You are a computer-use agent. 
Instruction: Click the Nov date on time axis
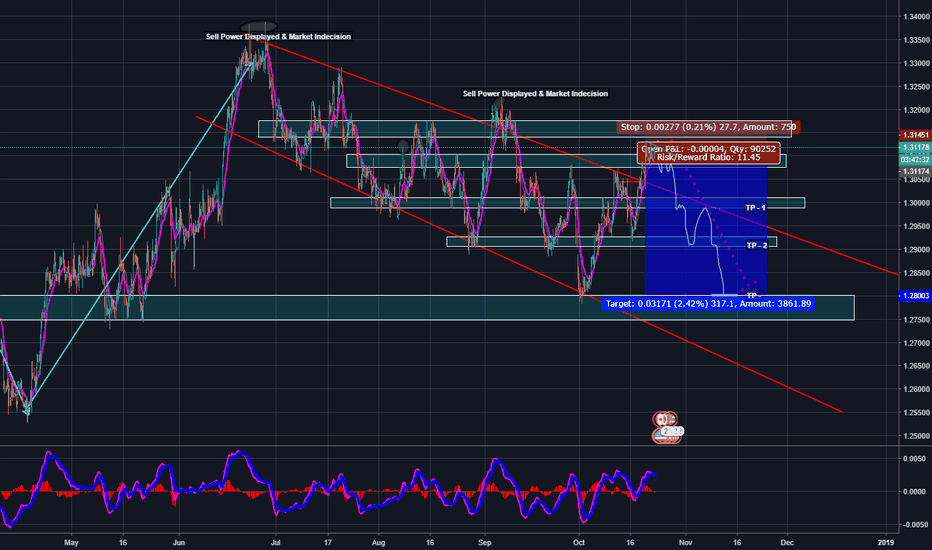(x=685, y=542)
